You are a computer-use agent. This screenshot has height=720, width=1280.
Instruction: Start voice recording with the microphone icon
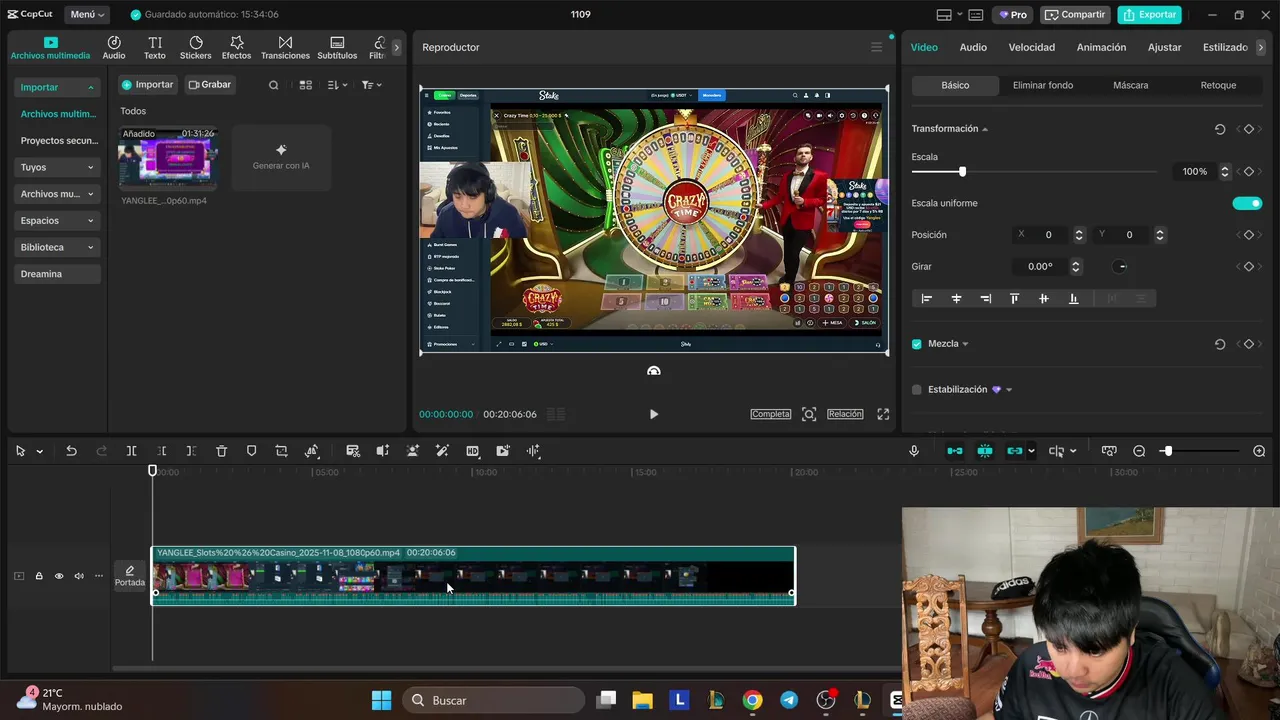click(x=914, y=451)
